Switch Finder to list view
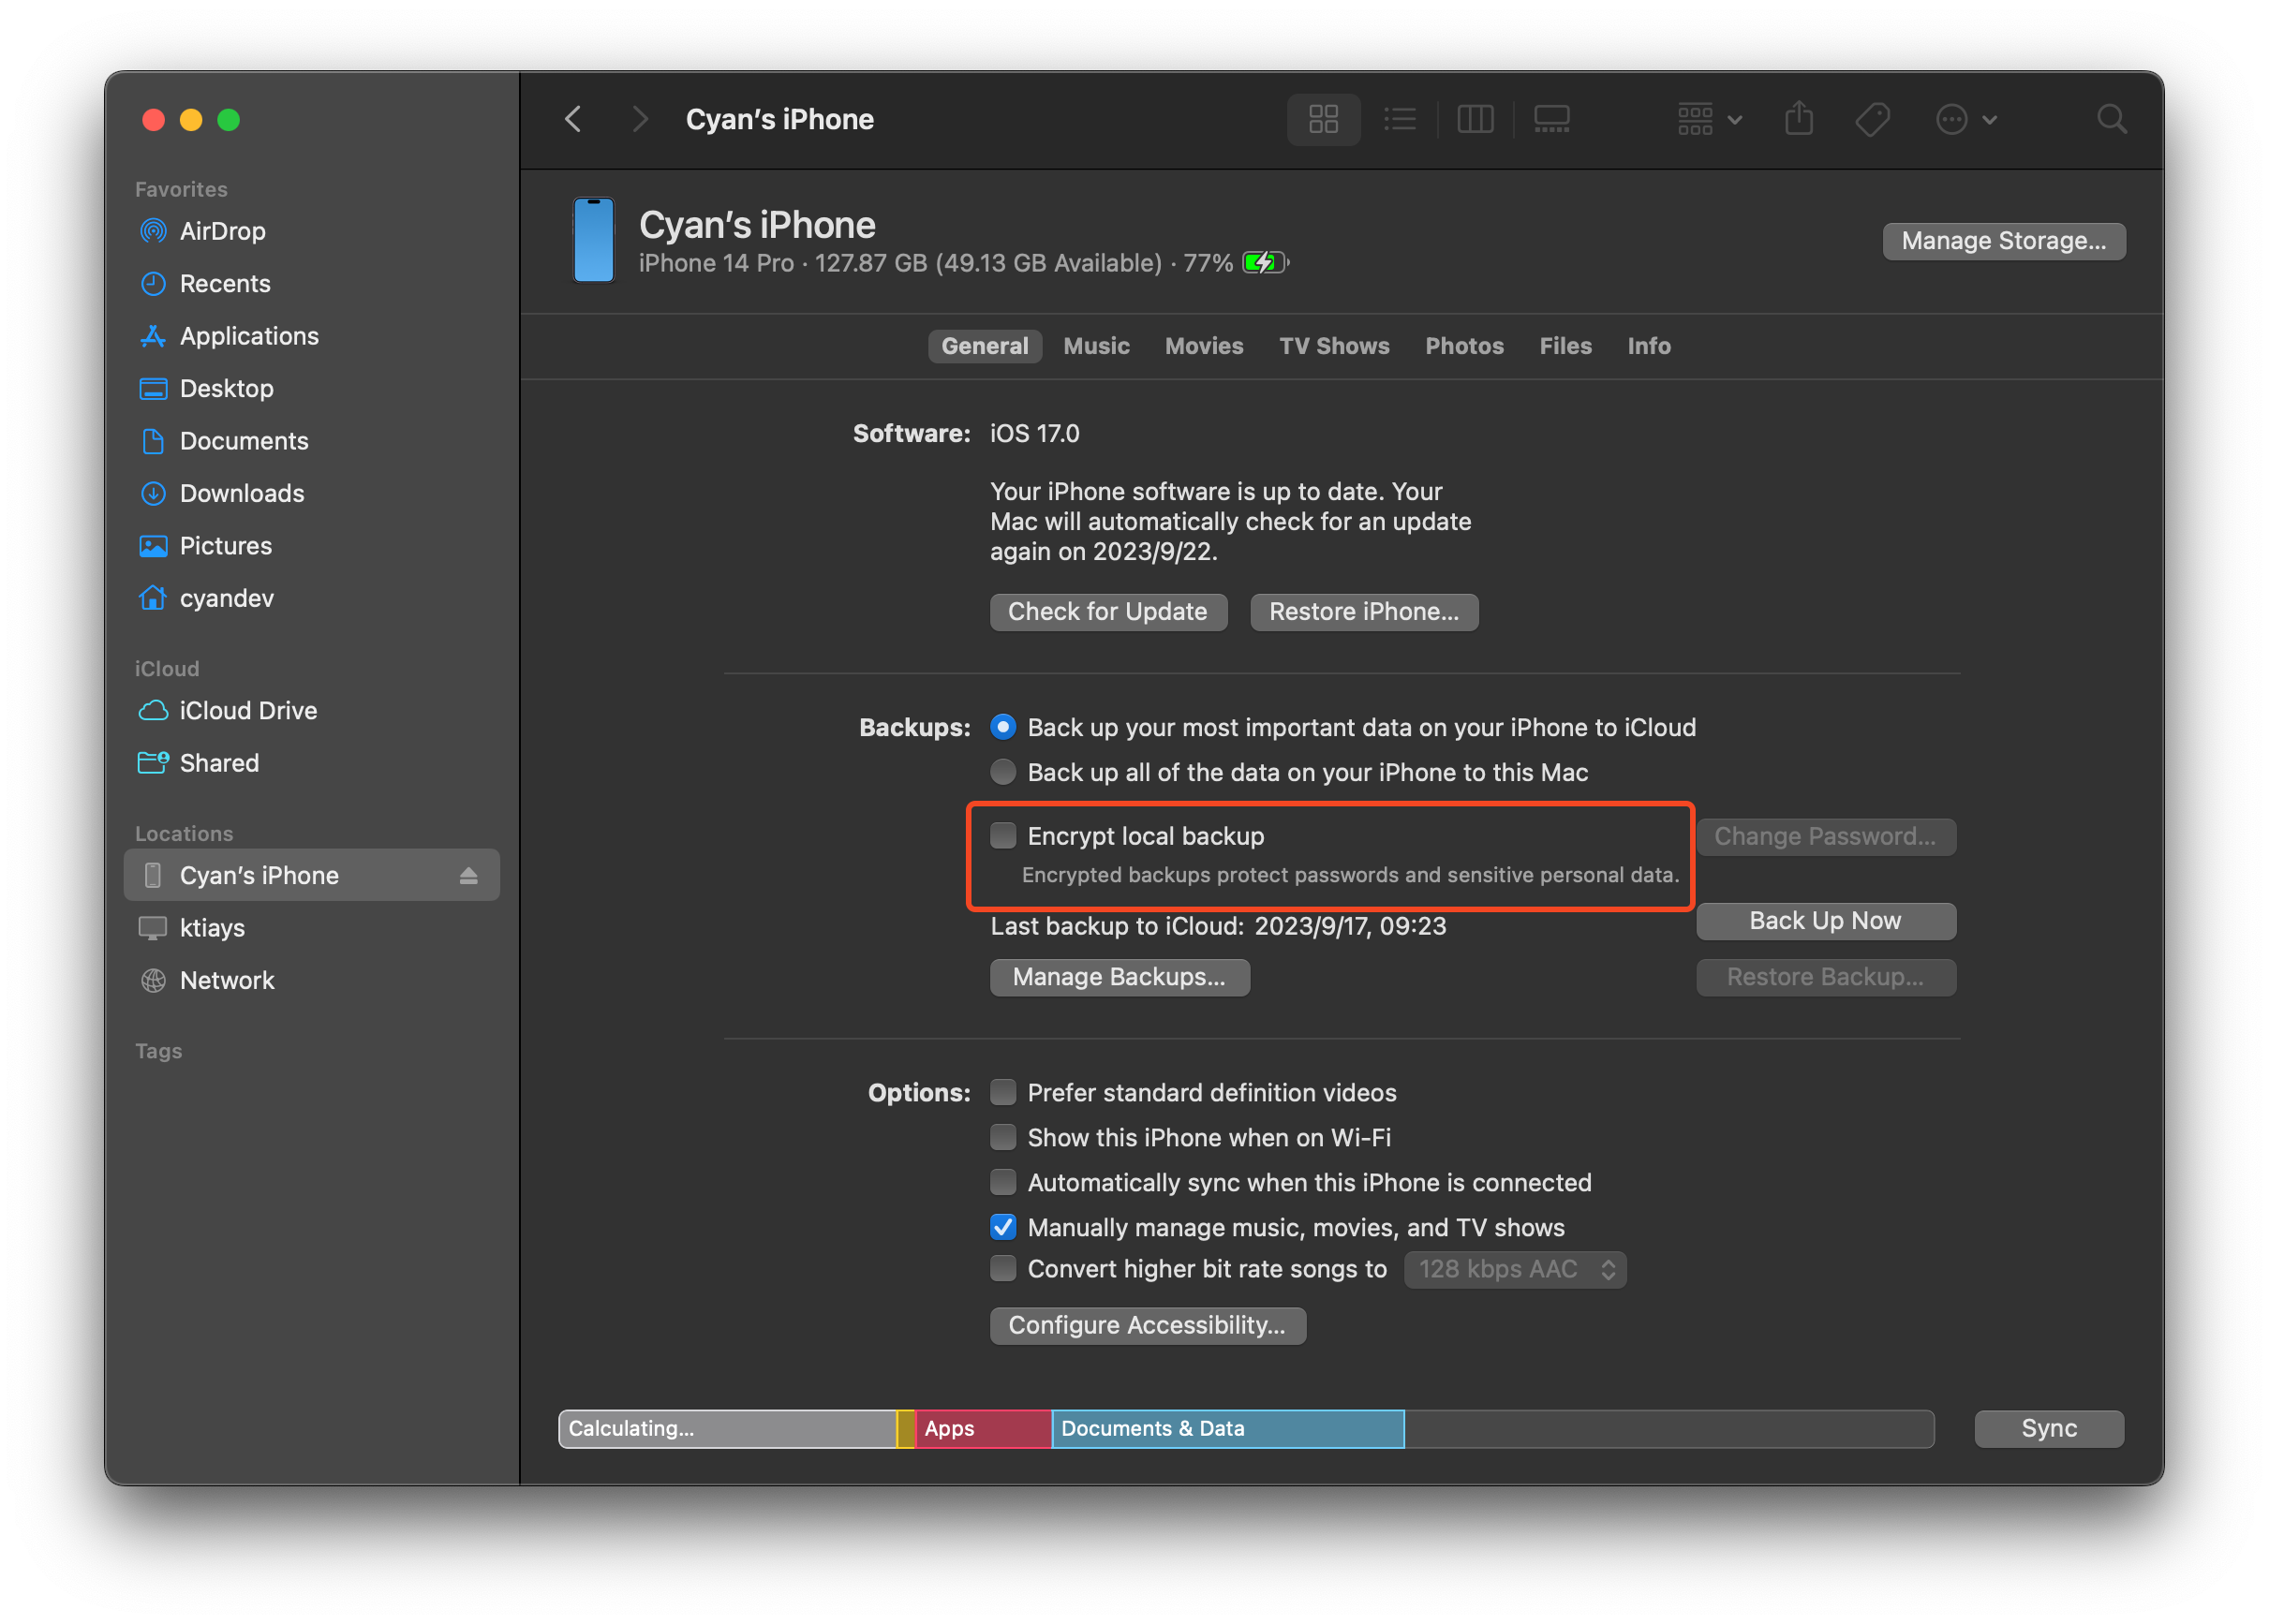 pyautogui.click(x=1399, y=120)
